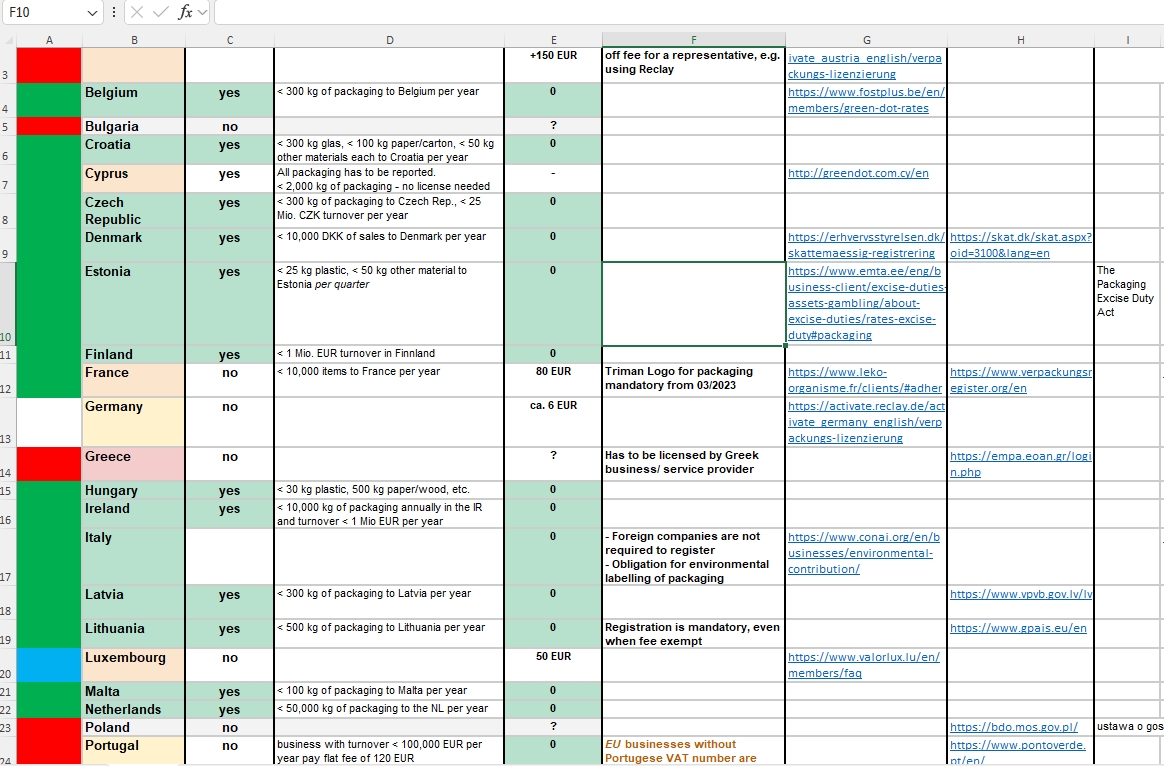Expand the dropdown beside the fx icon
The width and height of the screenshot is (1164, 766).
point(203,12)
